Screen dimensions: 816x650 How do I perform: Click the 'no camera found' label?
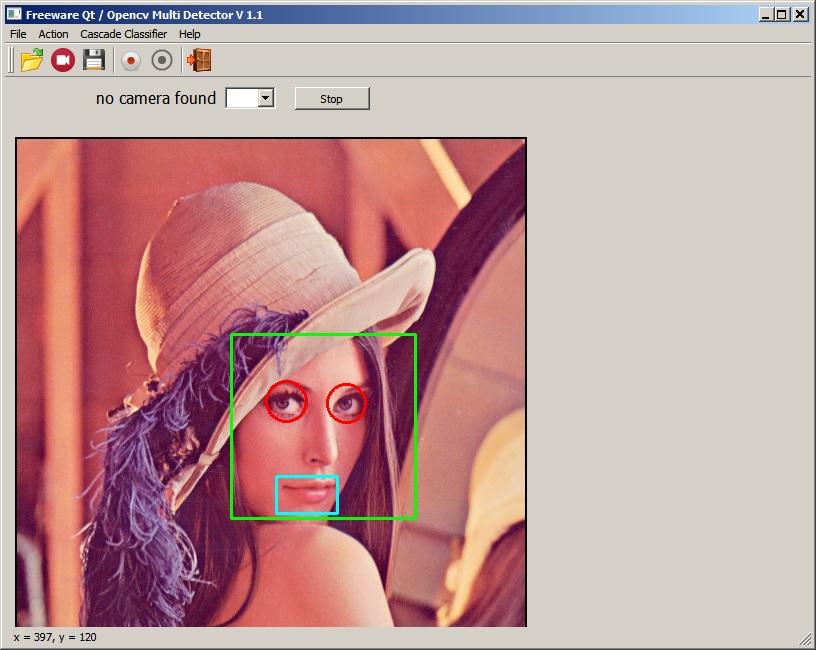point(156,98)
